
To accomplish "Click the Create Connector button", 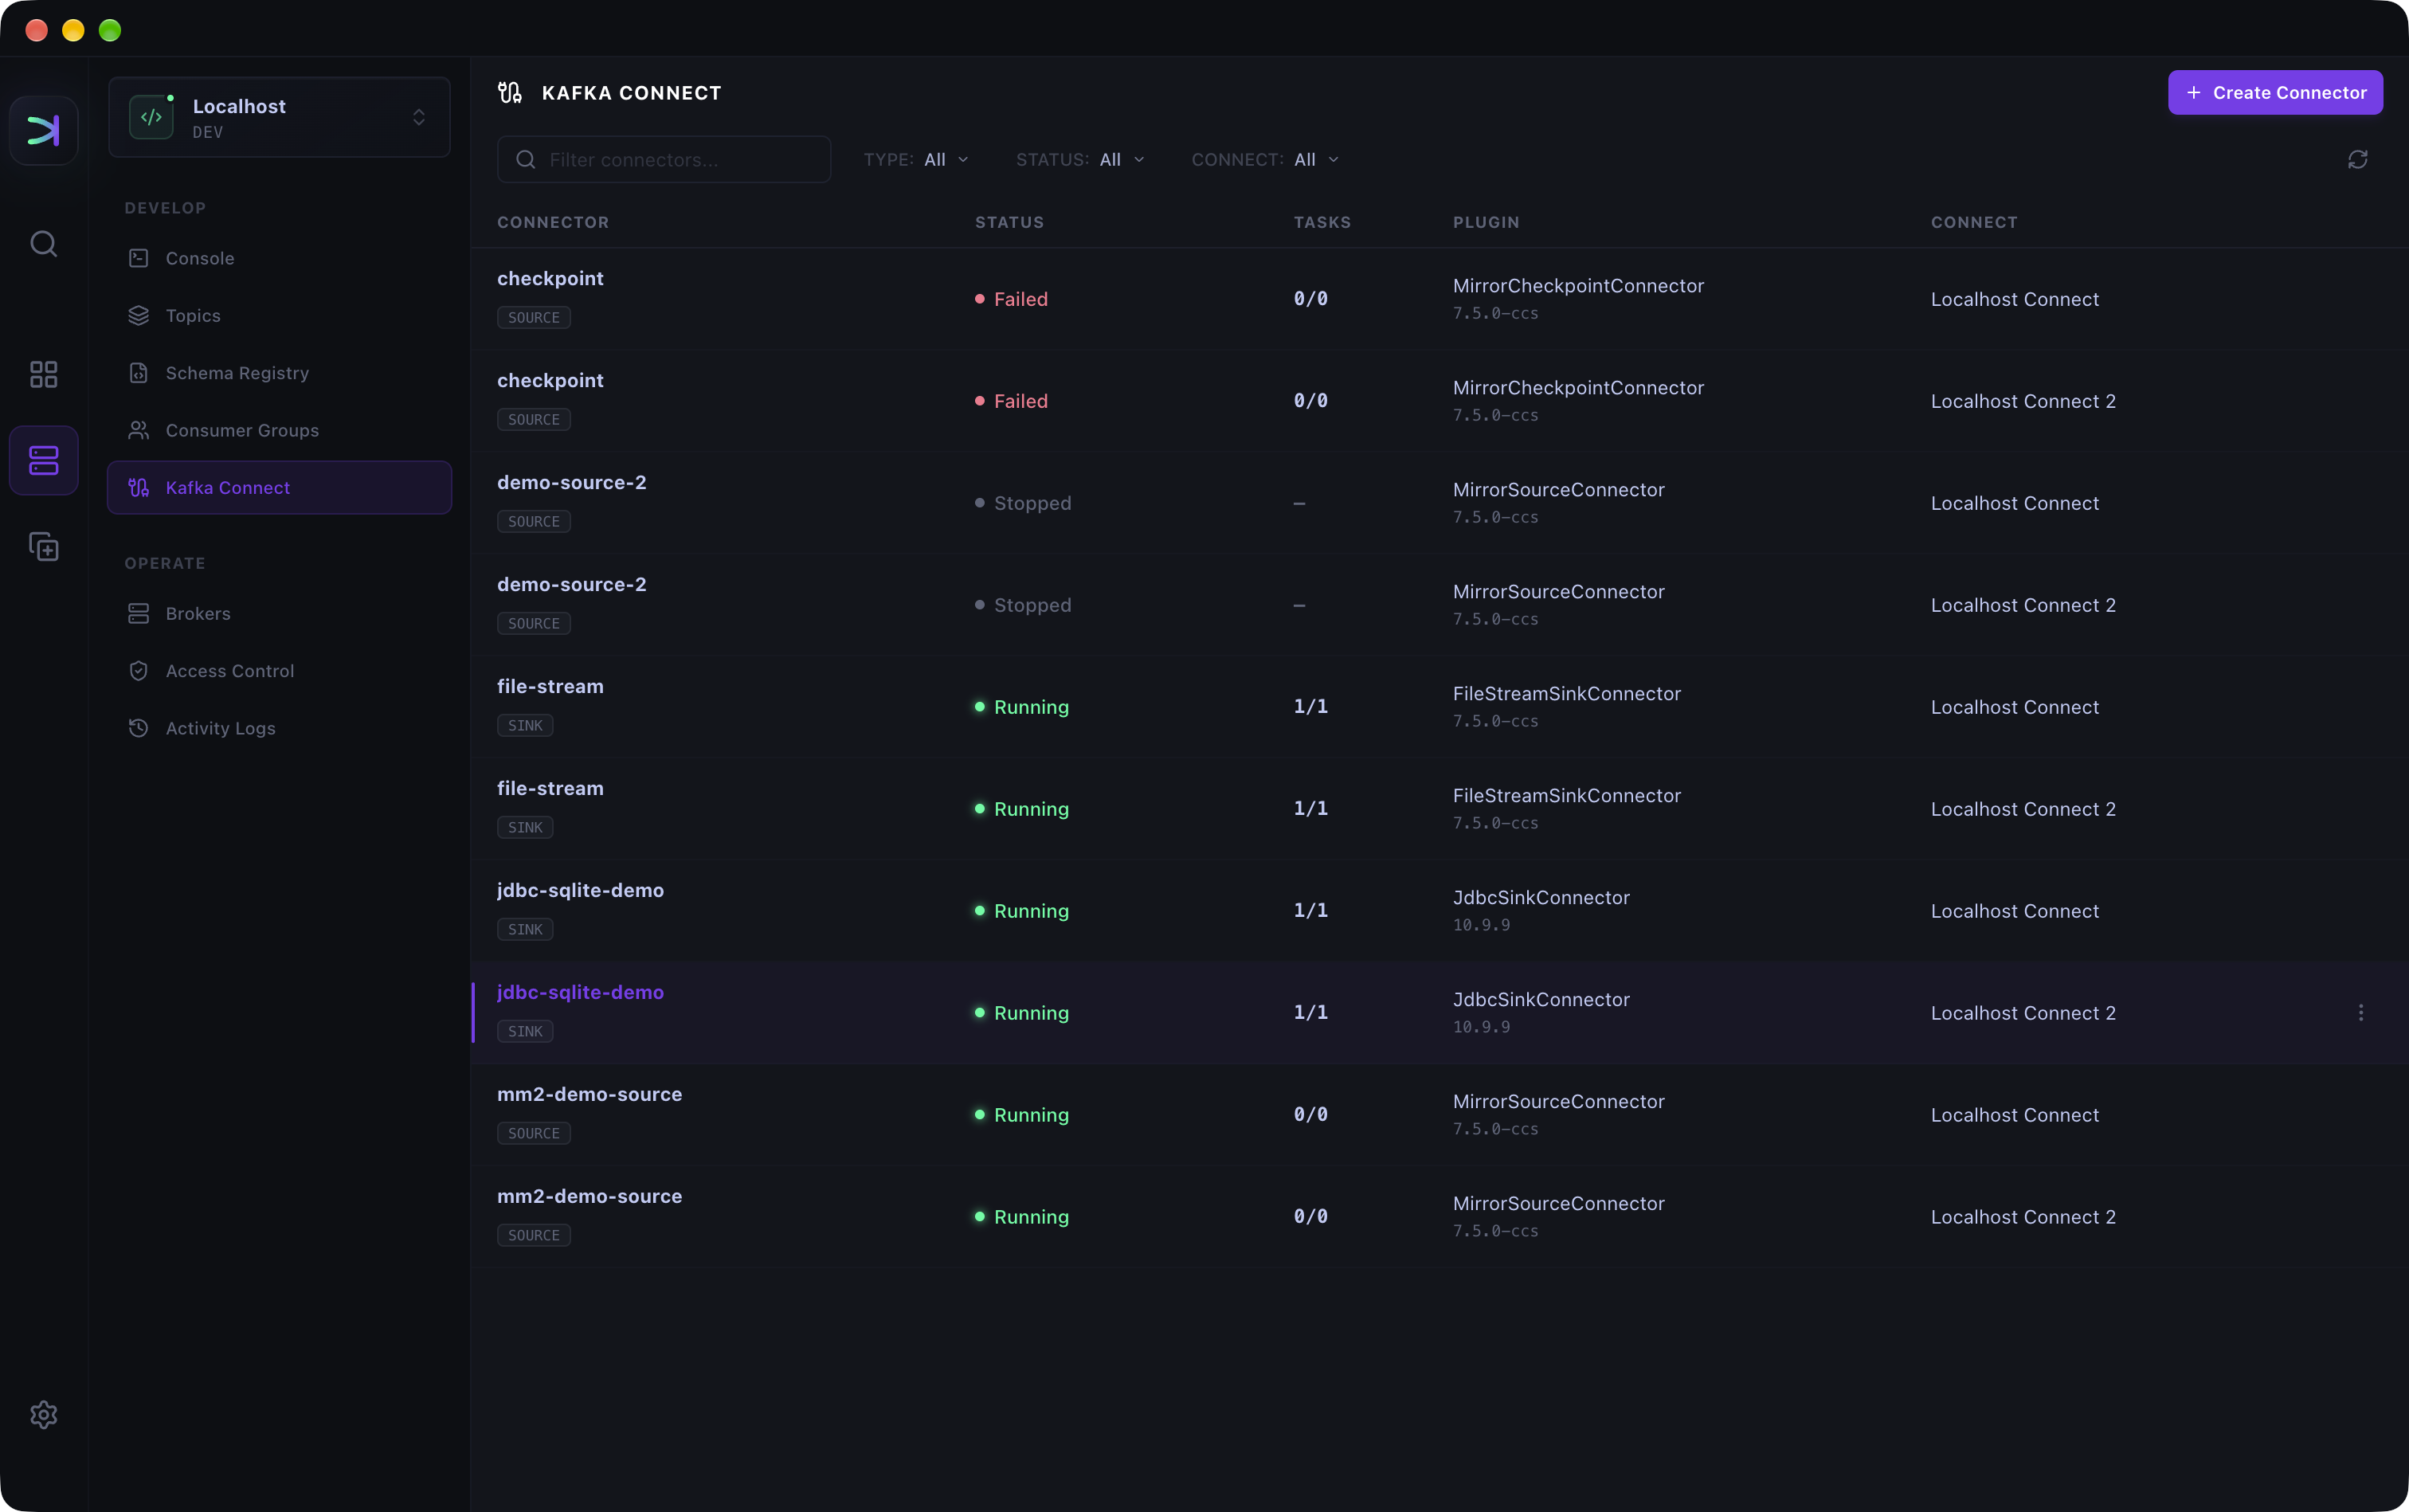I will pyautogui.click(x=2275, y=93).
